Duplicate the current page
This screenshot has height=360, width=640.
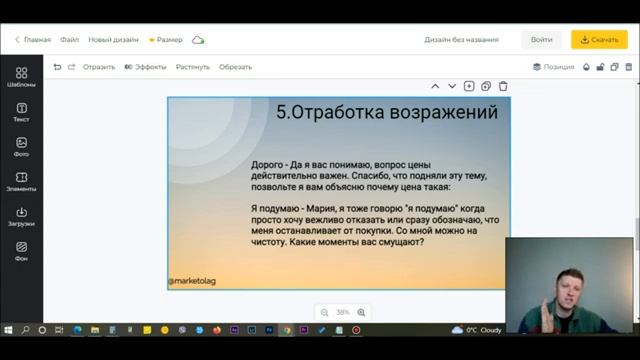point(486,86)
